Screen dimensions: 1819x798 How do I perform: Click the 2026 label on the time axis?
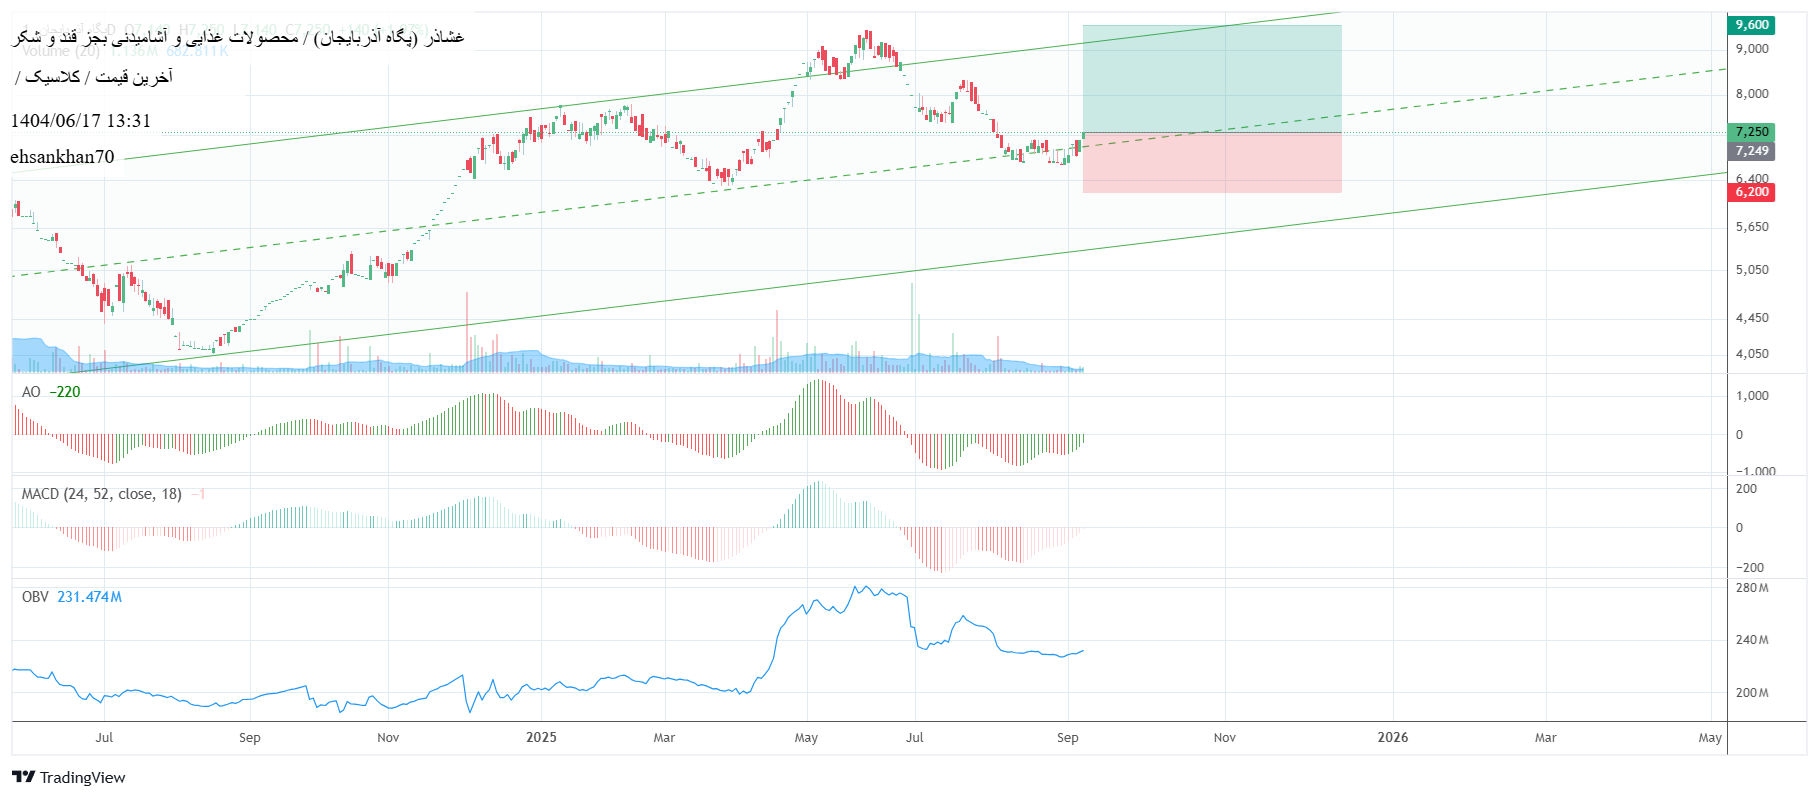[x=1392, y=738]
